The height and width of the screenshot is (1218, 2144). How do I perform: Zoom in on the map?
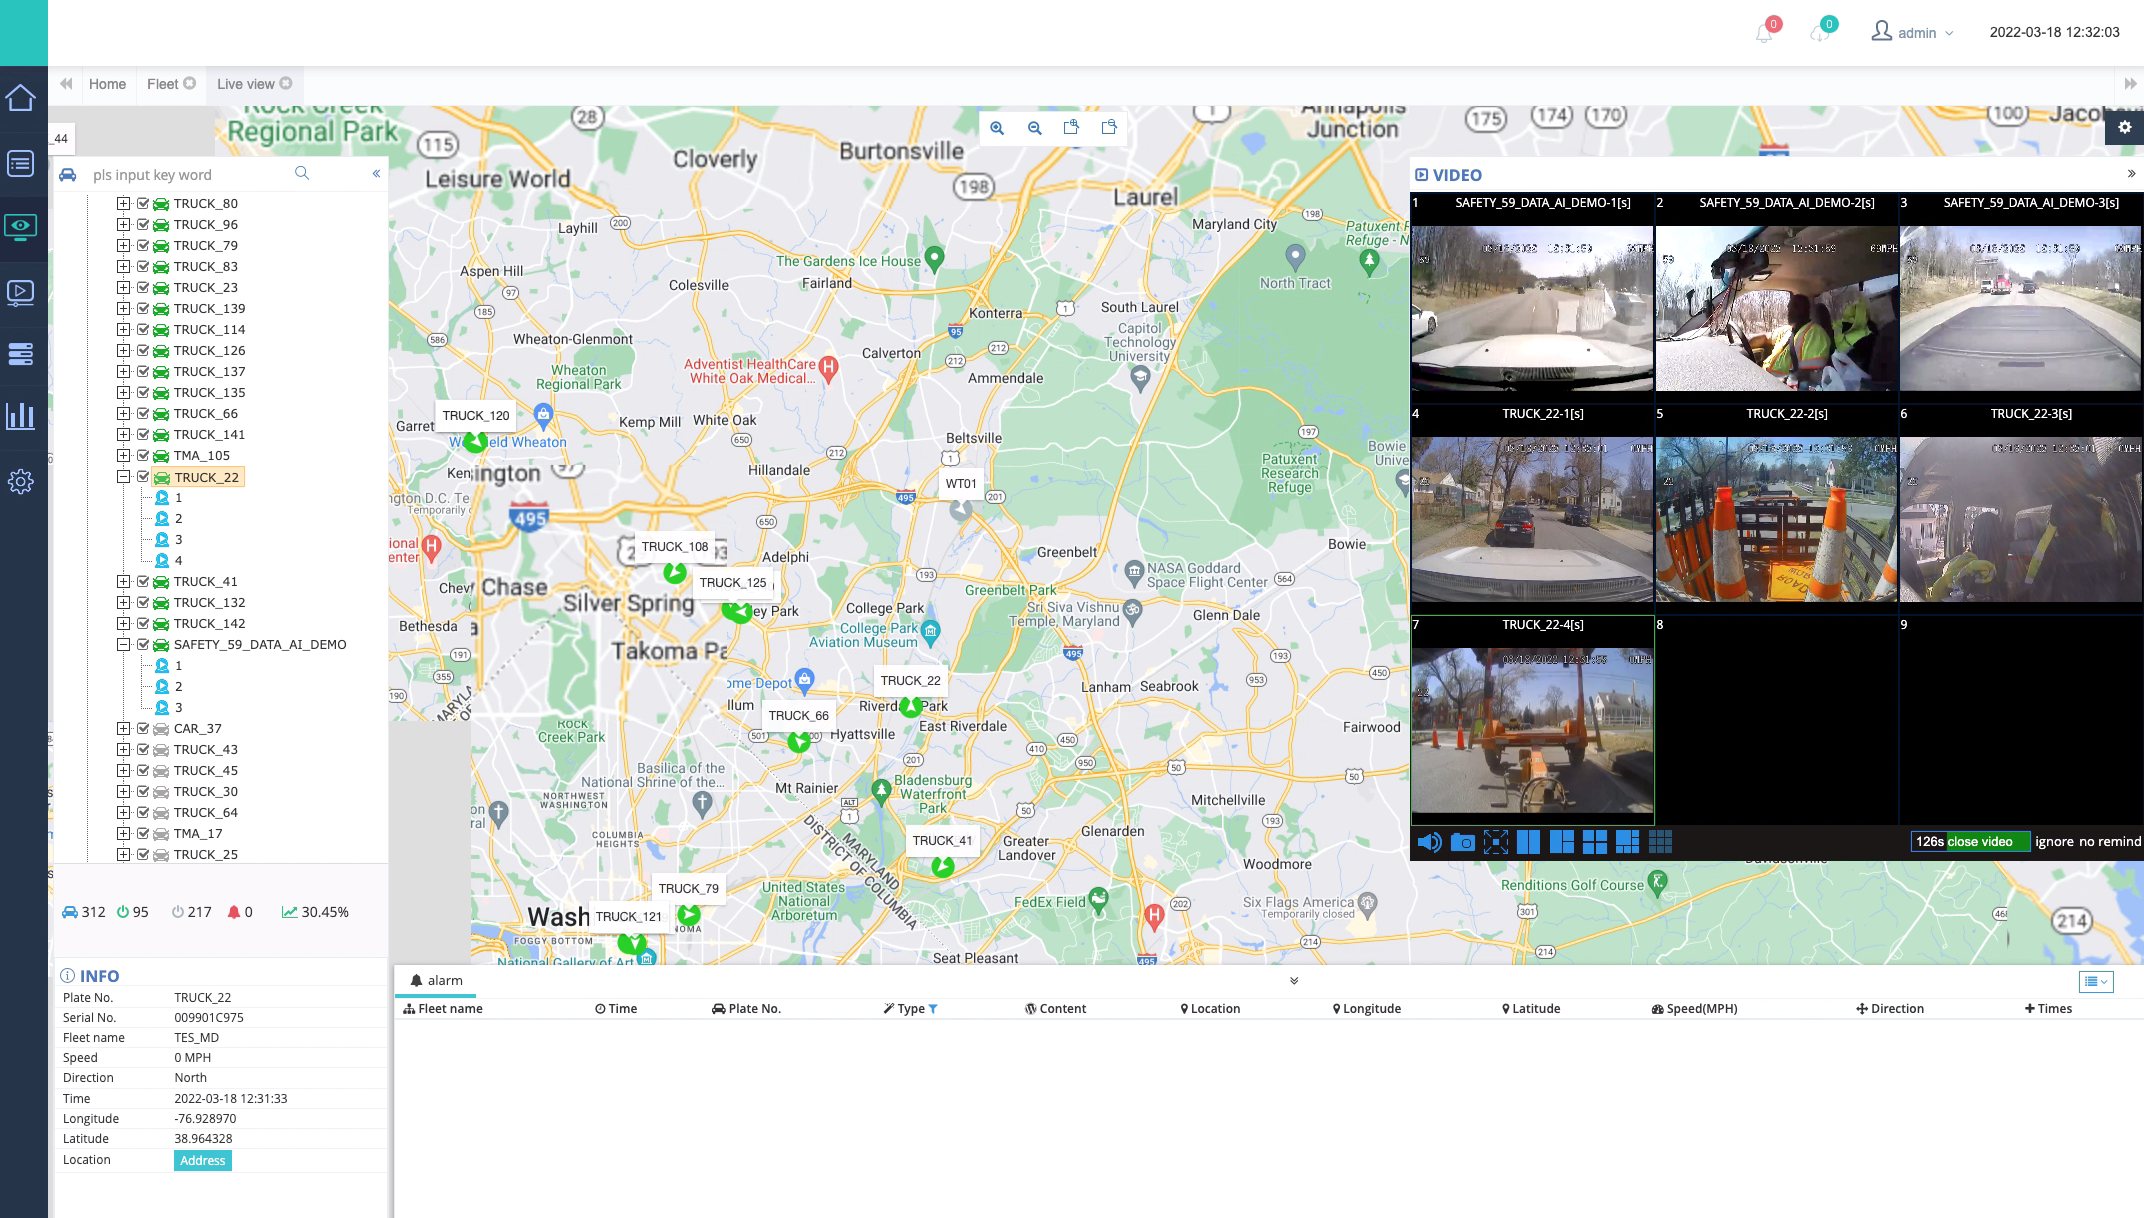997,128
